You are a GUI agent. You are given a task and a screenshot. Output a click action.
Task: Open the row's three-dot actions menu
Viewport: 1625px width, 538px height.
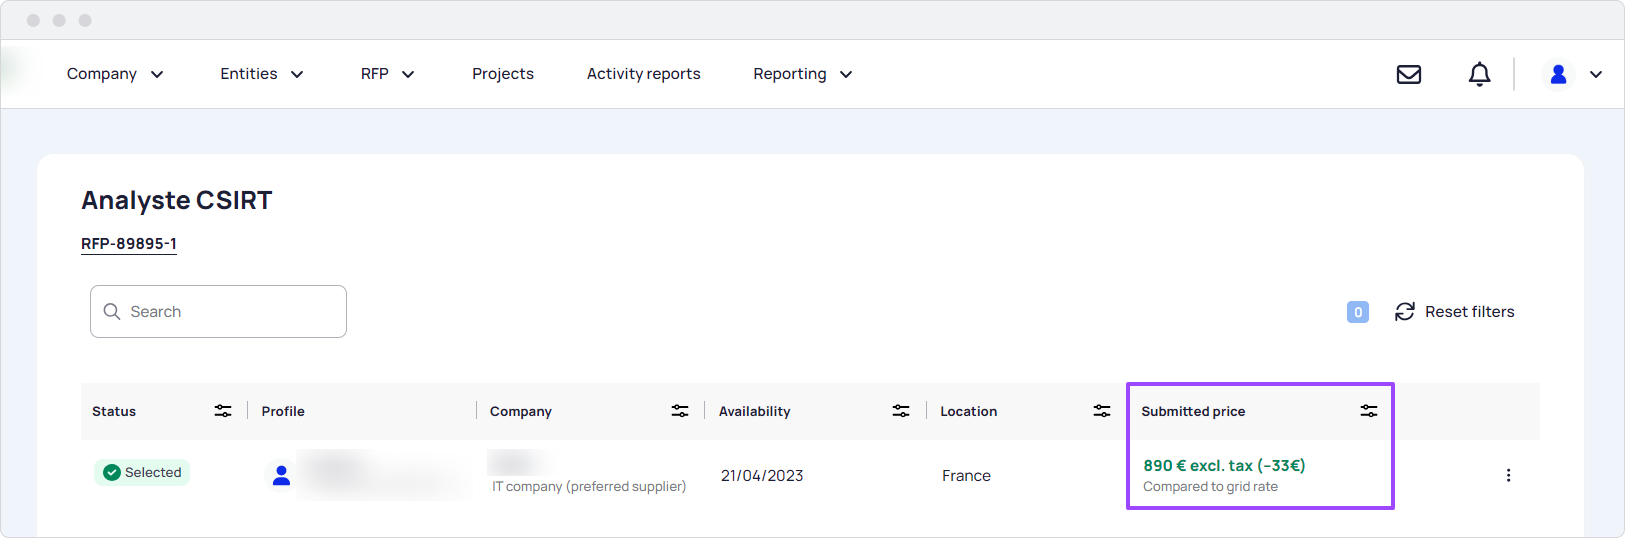tap(1508, 475)
